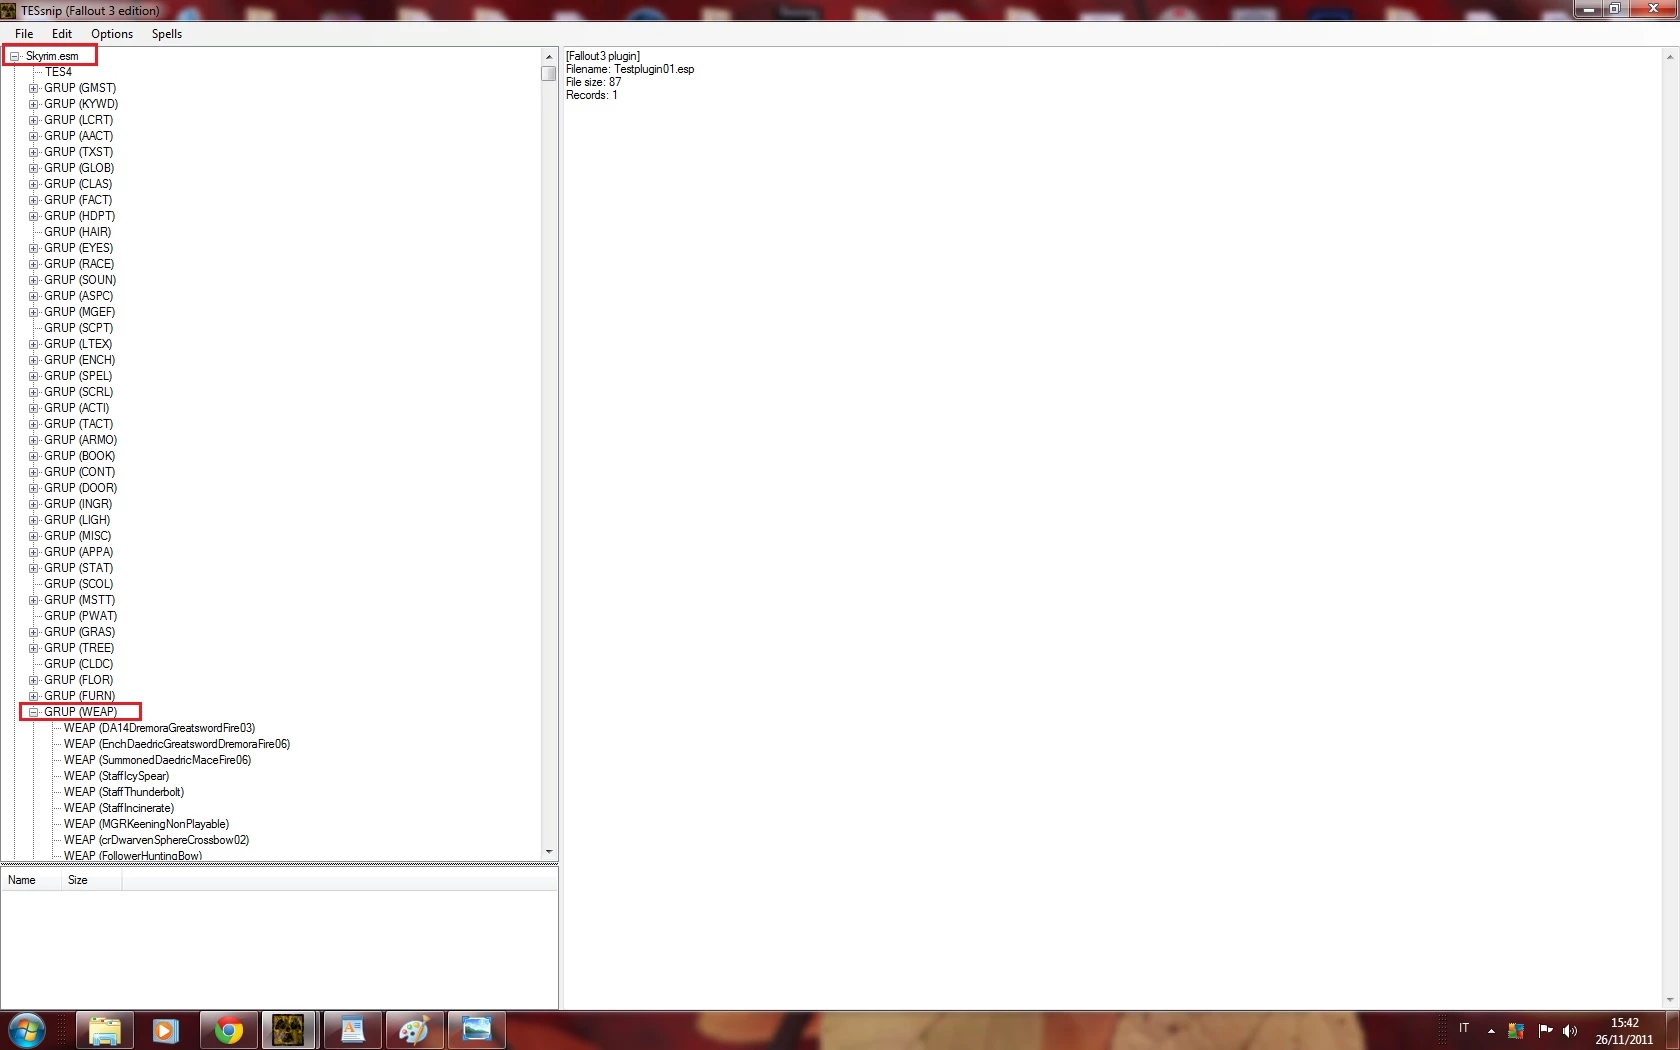1680x1050 pixels.
Task: Open the document editor taskbar icon
Action: 352,1030
